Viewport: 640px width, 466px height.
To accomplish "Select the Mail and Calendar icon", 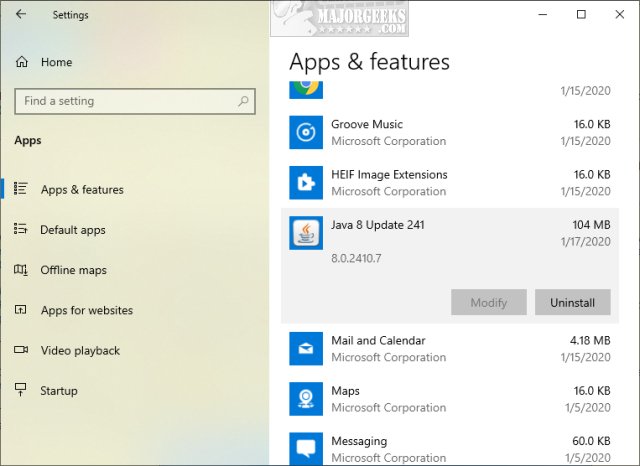I will tap(305, 348).
